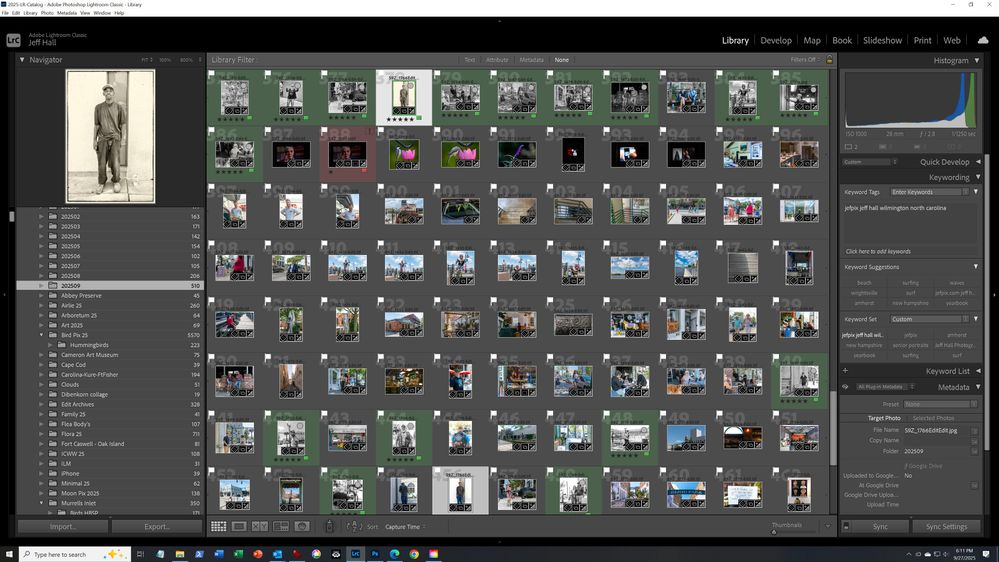Image resolution: width=999 pixels, height=562 pixels.
Task: Select Attribute filter in Library Filter
Action: coord(497,60)
